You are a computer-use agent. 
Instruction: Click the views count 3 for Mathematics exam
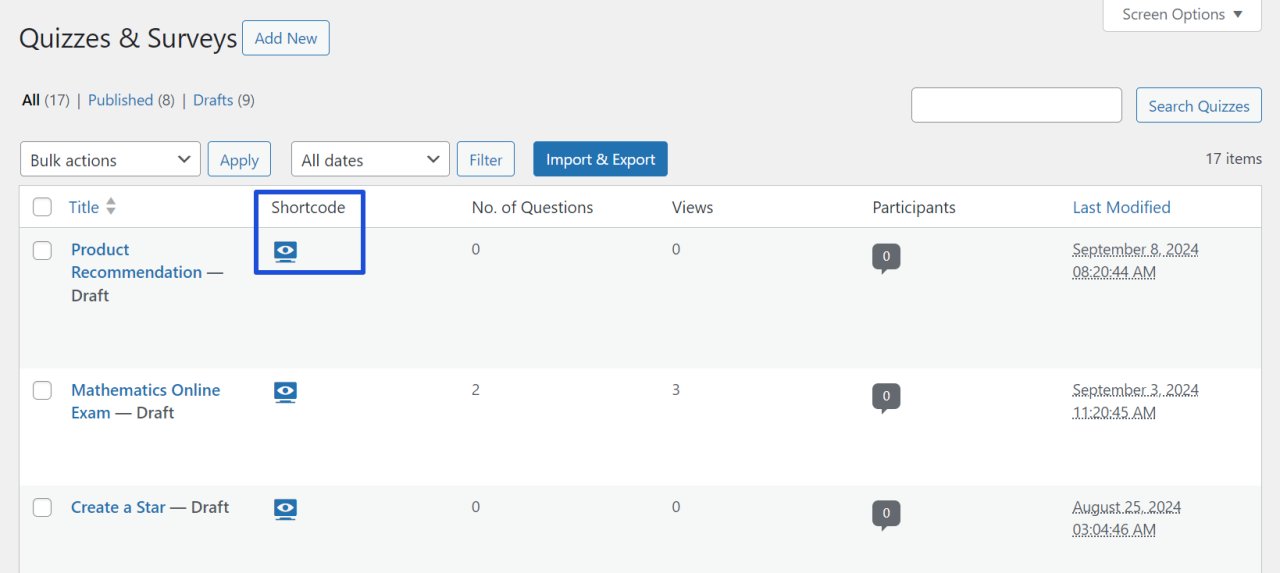click(x=676, y=390)
